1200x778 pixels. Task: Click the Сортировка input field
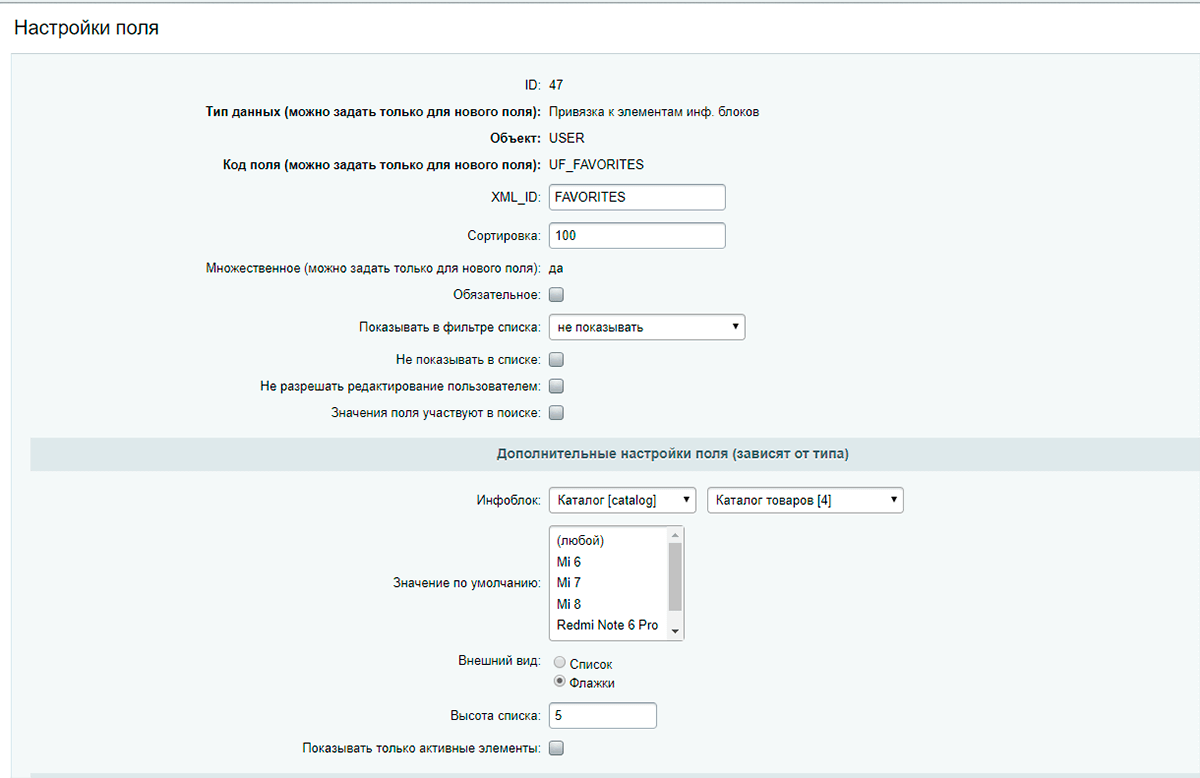pyautogui.click(x=637, y=235)
